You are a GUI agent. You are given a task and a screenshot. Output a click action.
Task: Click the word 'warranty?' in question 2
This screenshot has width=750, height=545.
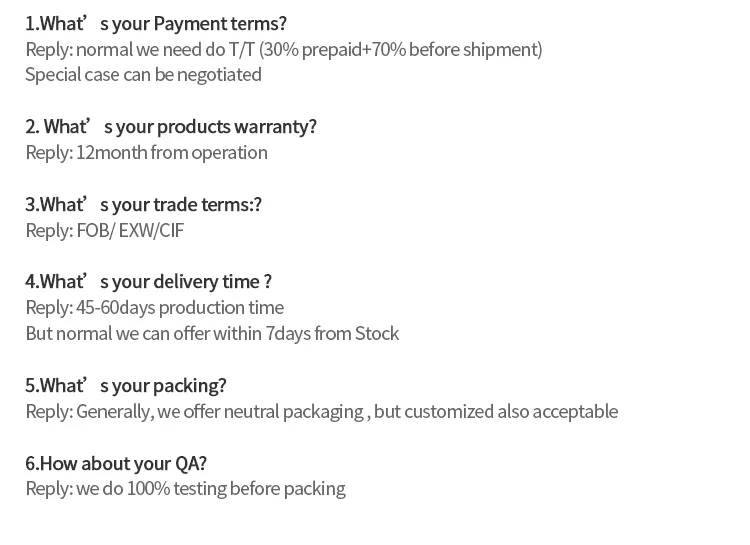[x=276, y=127]
